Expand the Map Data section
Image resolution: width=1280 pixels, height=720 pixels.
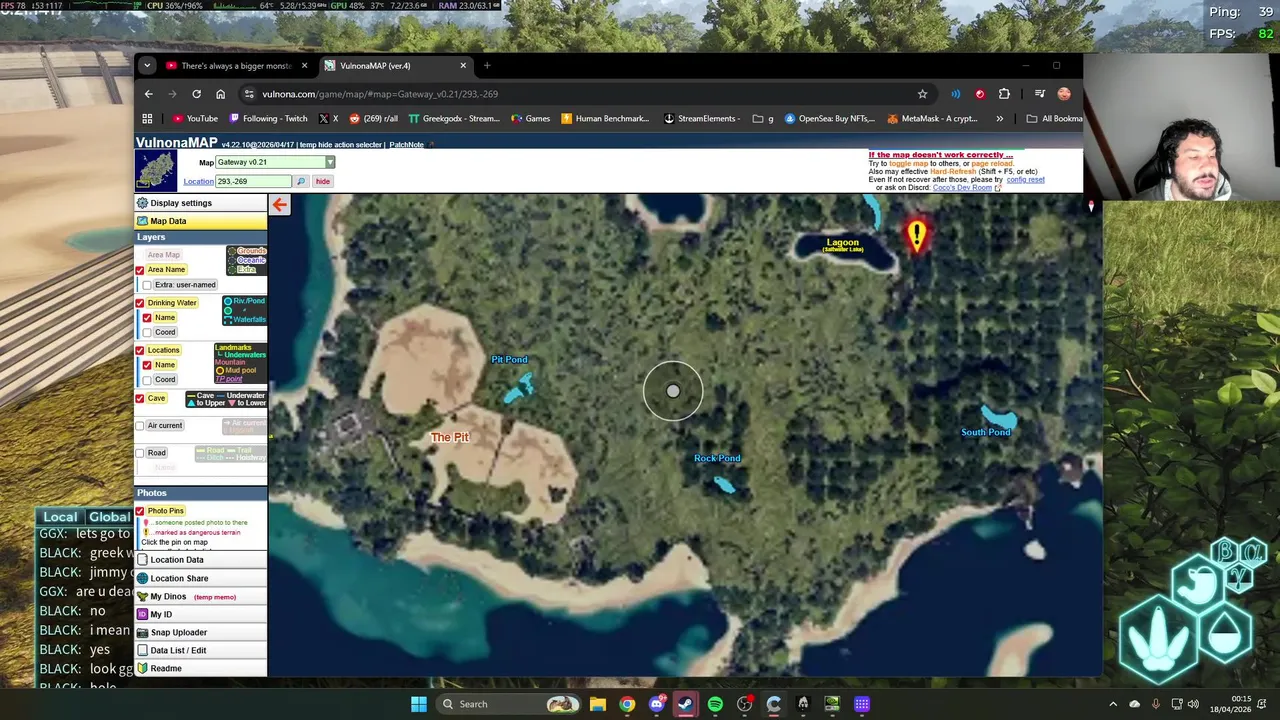[x=201, y=221]
